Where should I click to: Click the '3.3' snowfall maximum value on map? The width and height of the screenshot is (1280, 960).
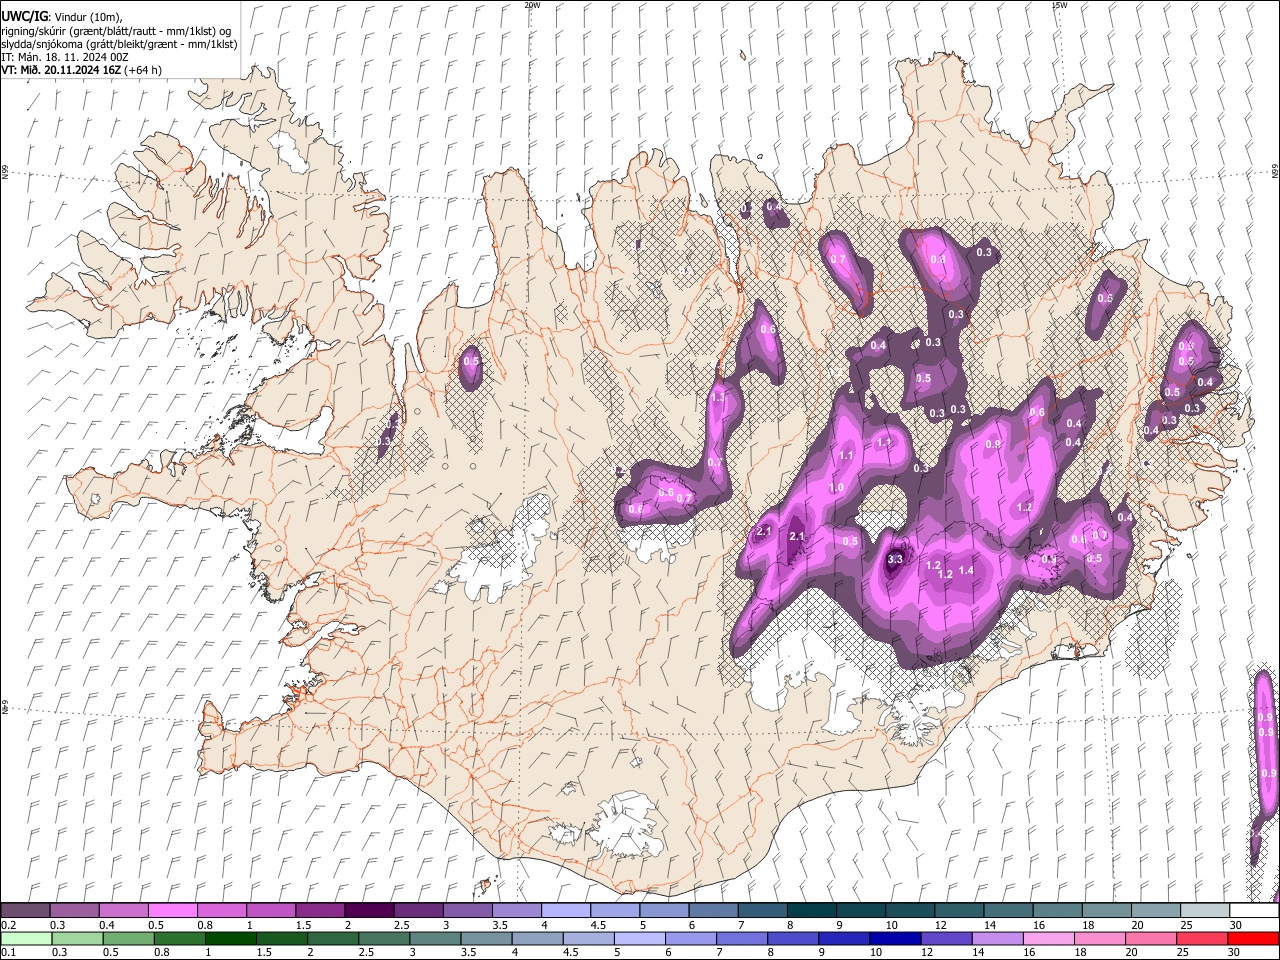tap(895, 559)
